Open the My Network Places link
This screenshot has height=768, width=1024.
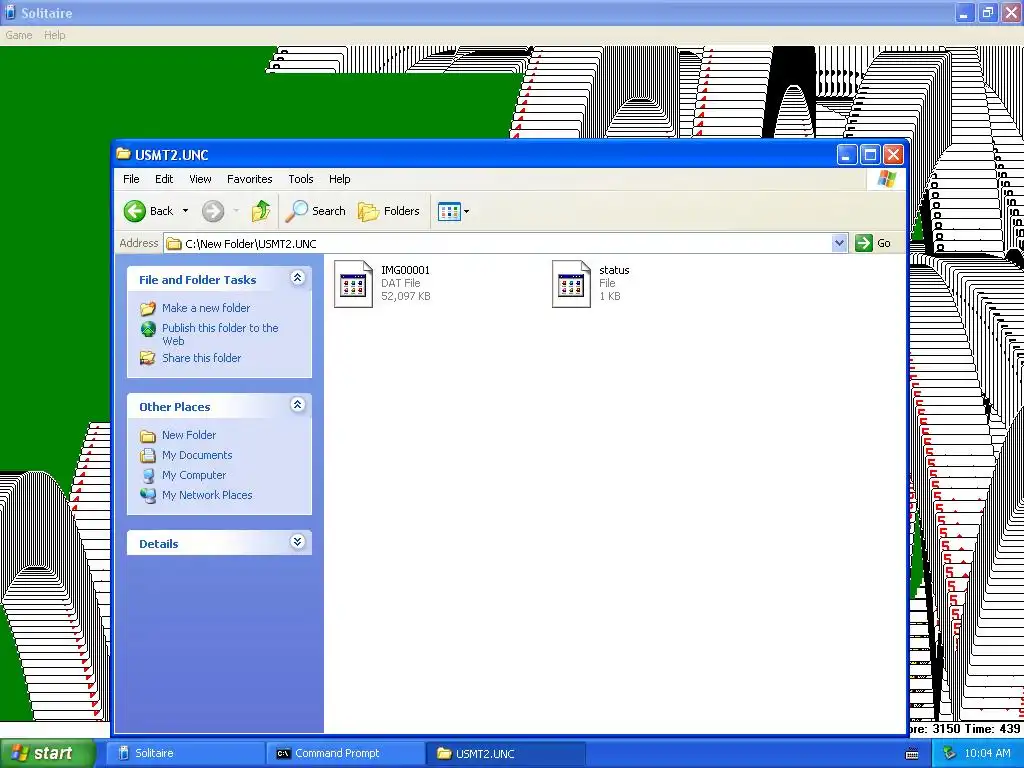pos(207,495)
